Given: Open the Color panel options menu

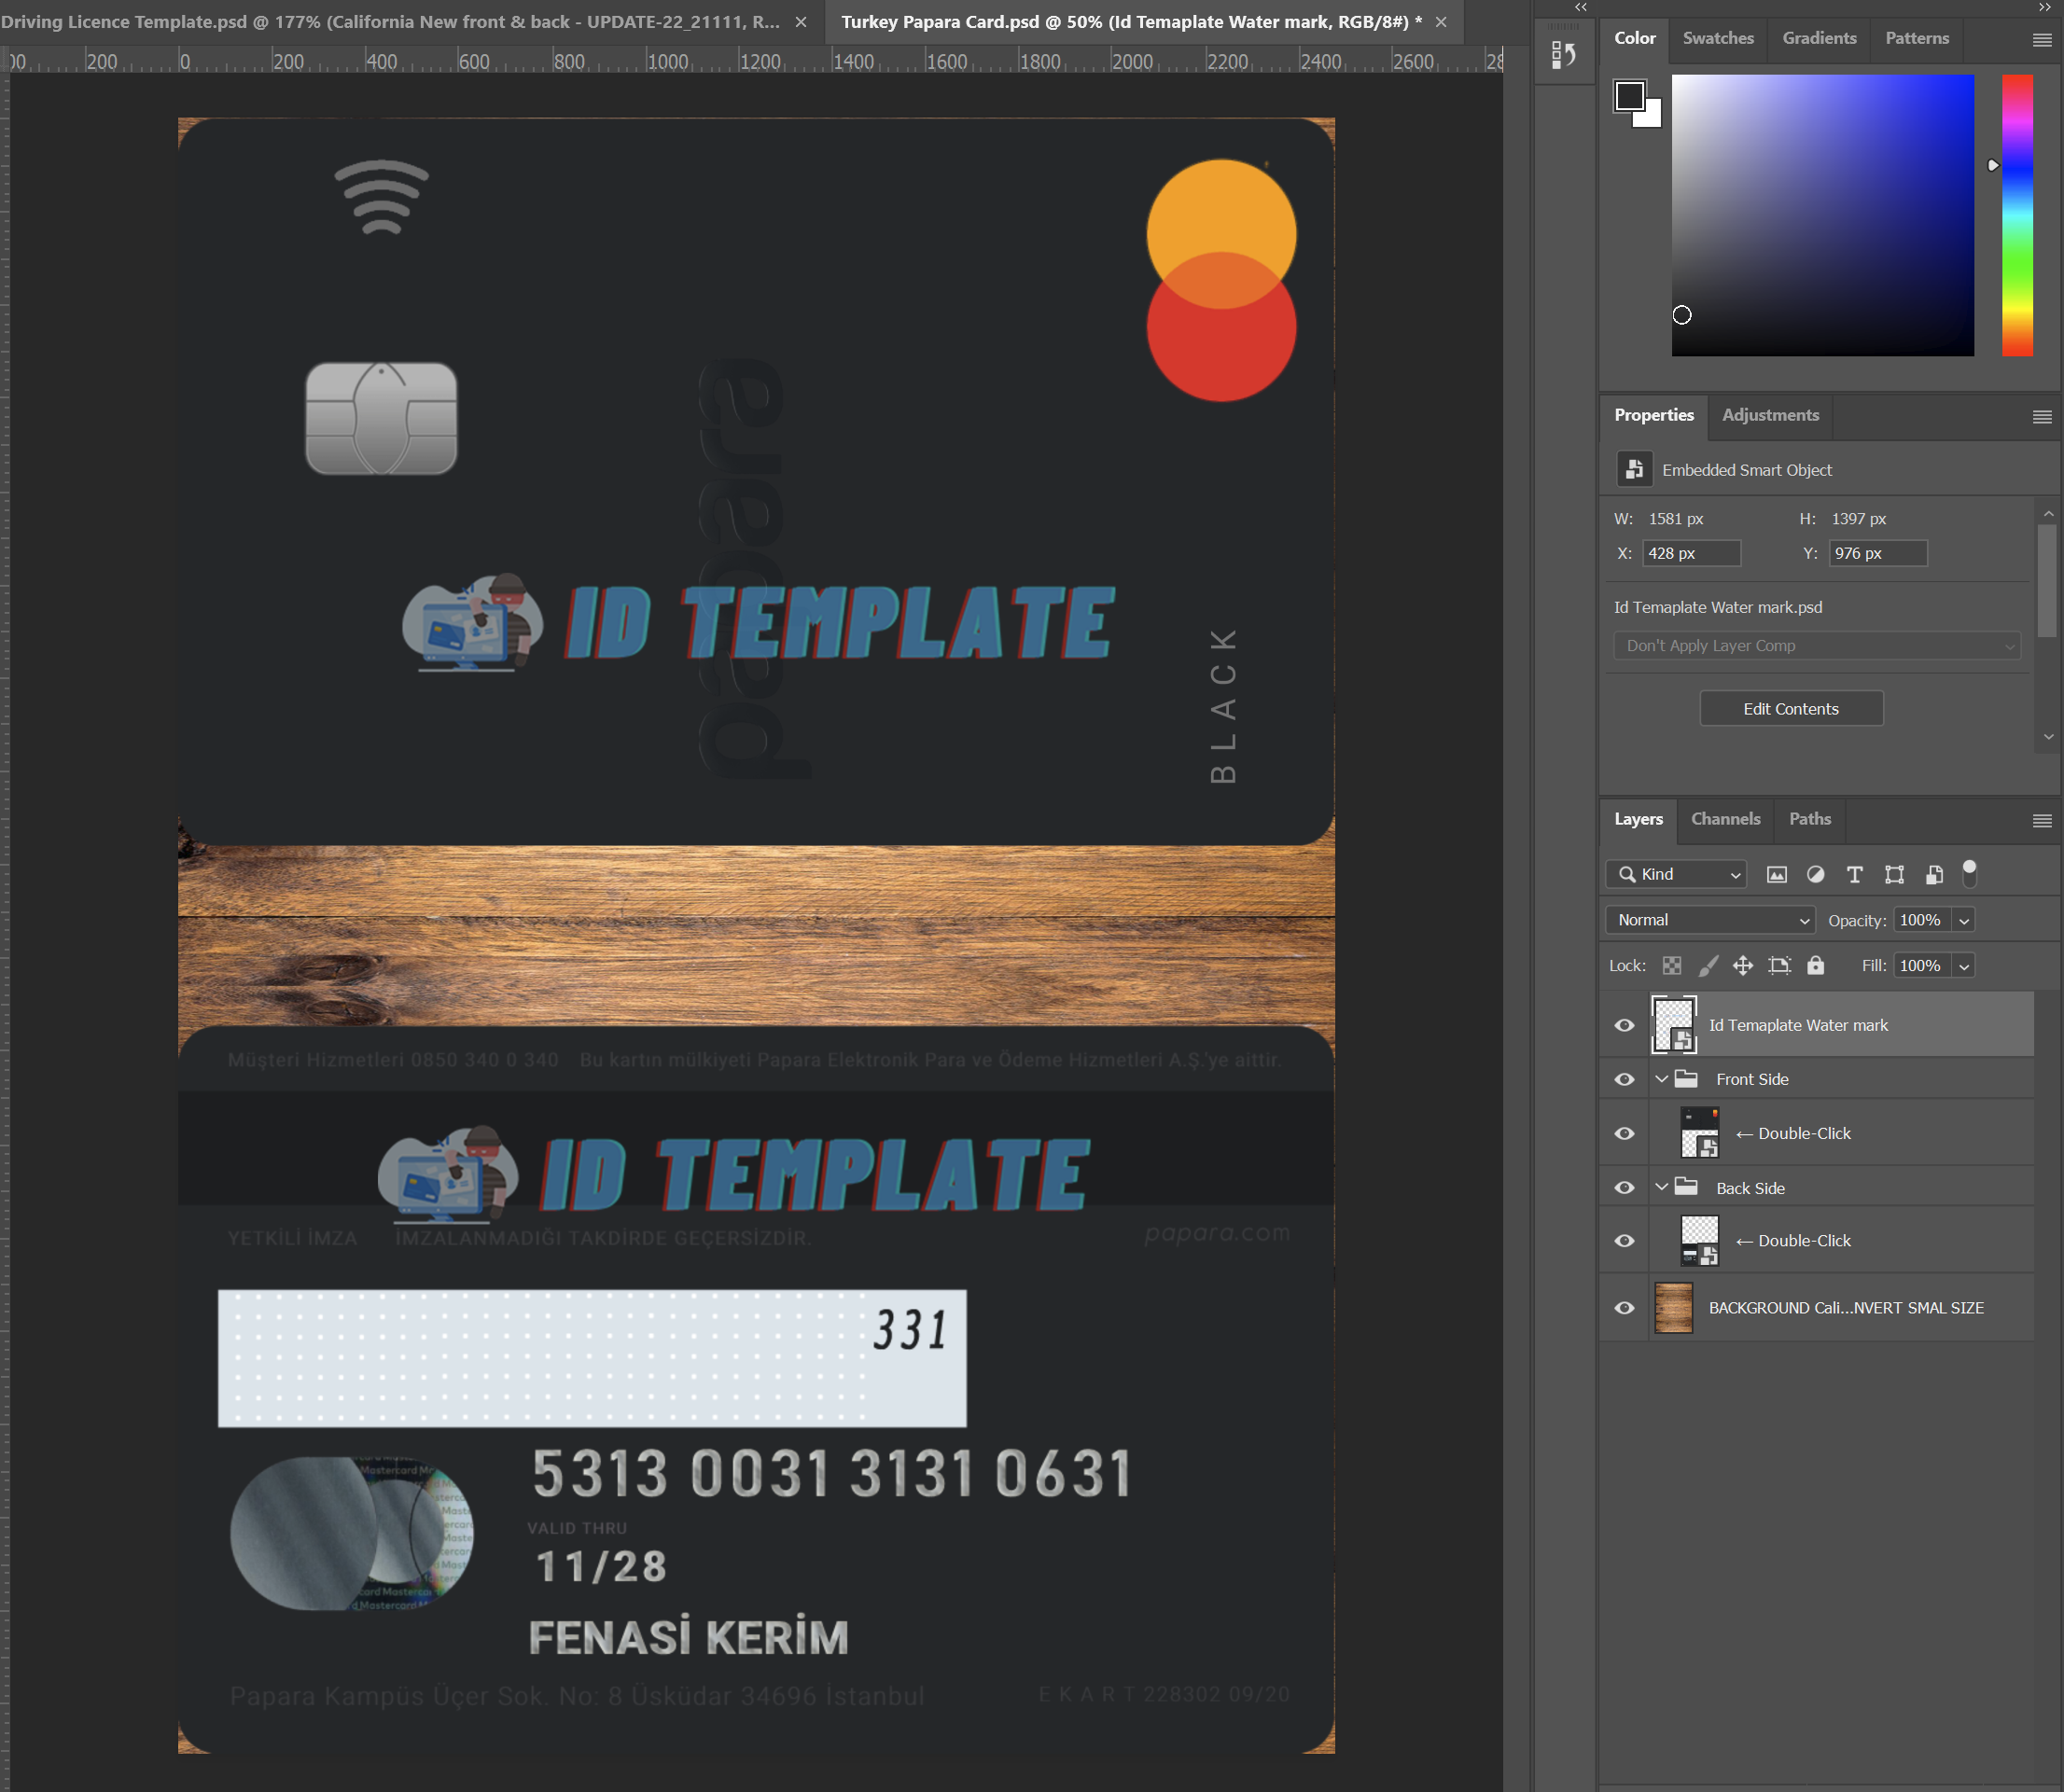Looking at the screenshot, I should click(x=2042, y=40).
